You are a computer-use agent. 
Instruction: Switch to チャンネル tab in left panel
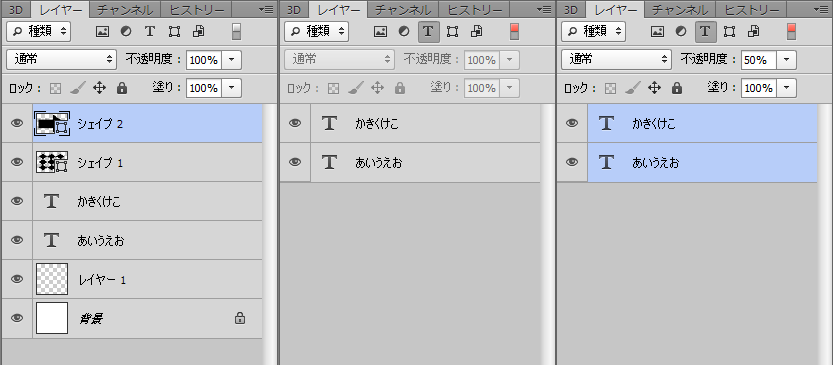click(125, 10)
